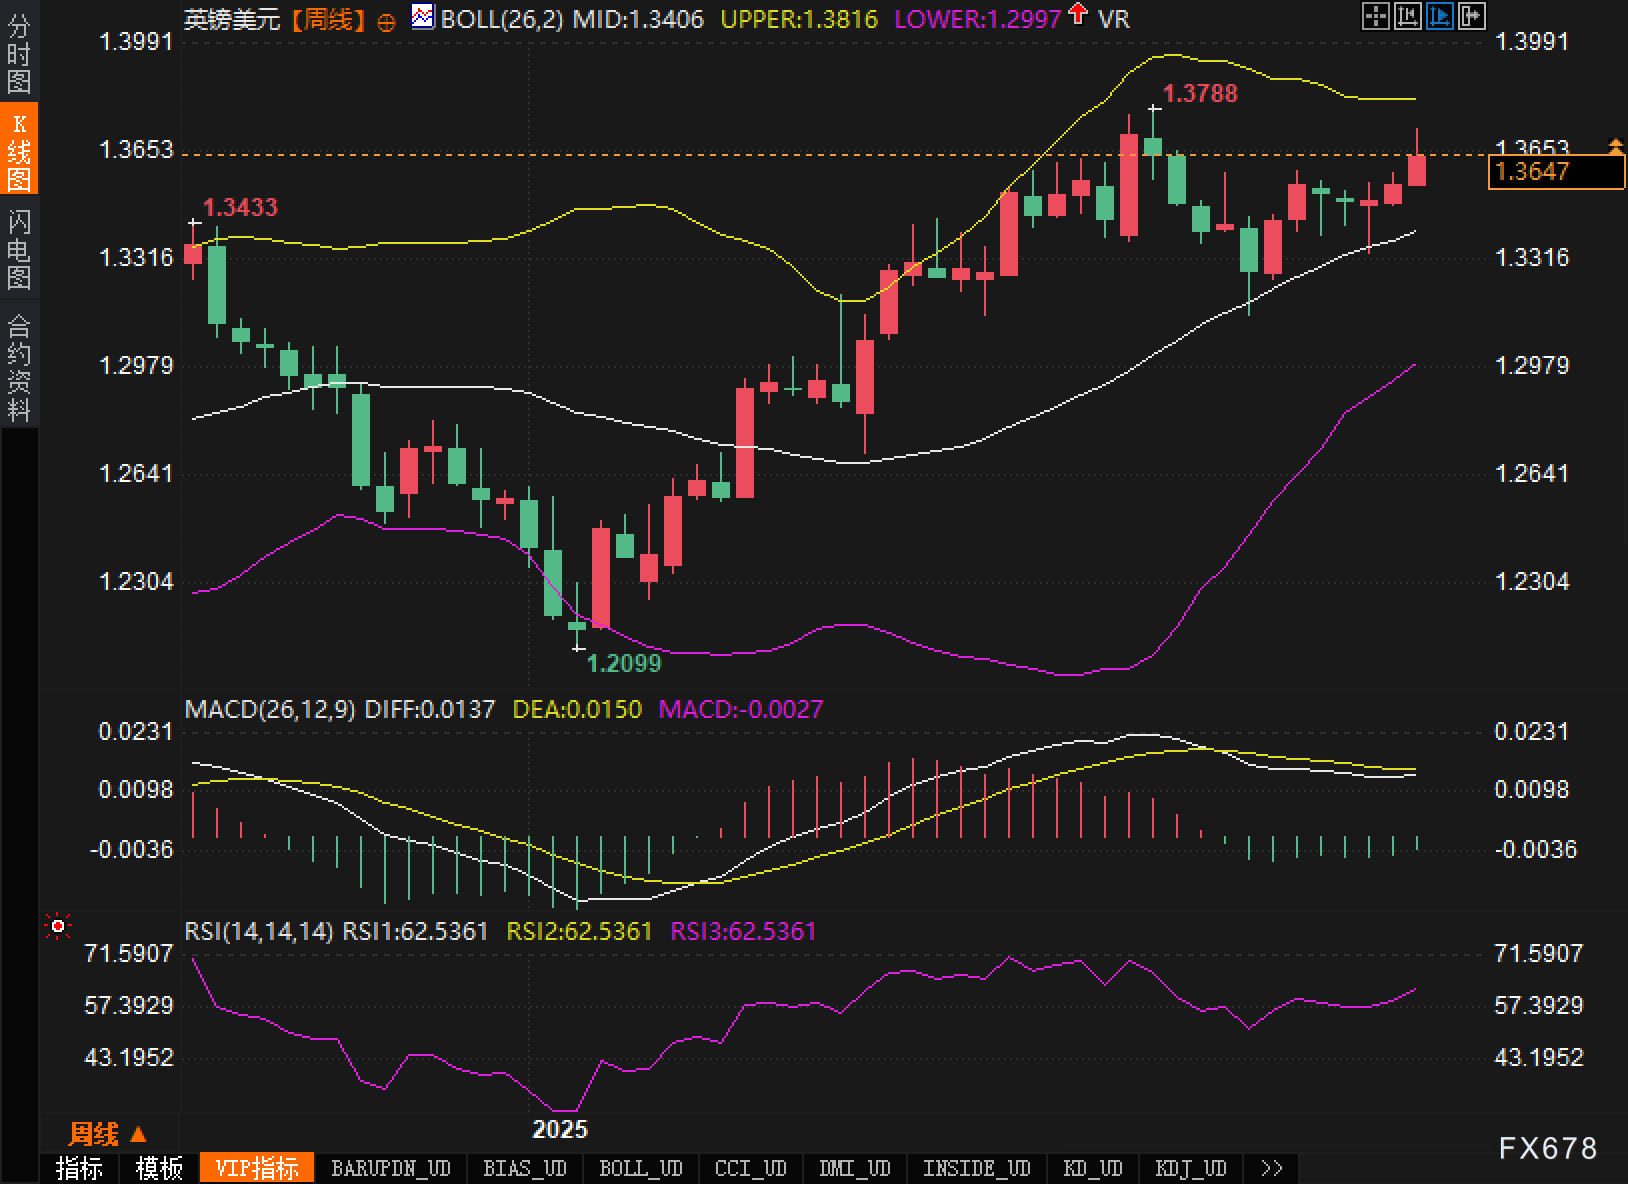Select the K线图 sidebar tab

(19, 150)
